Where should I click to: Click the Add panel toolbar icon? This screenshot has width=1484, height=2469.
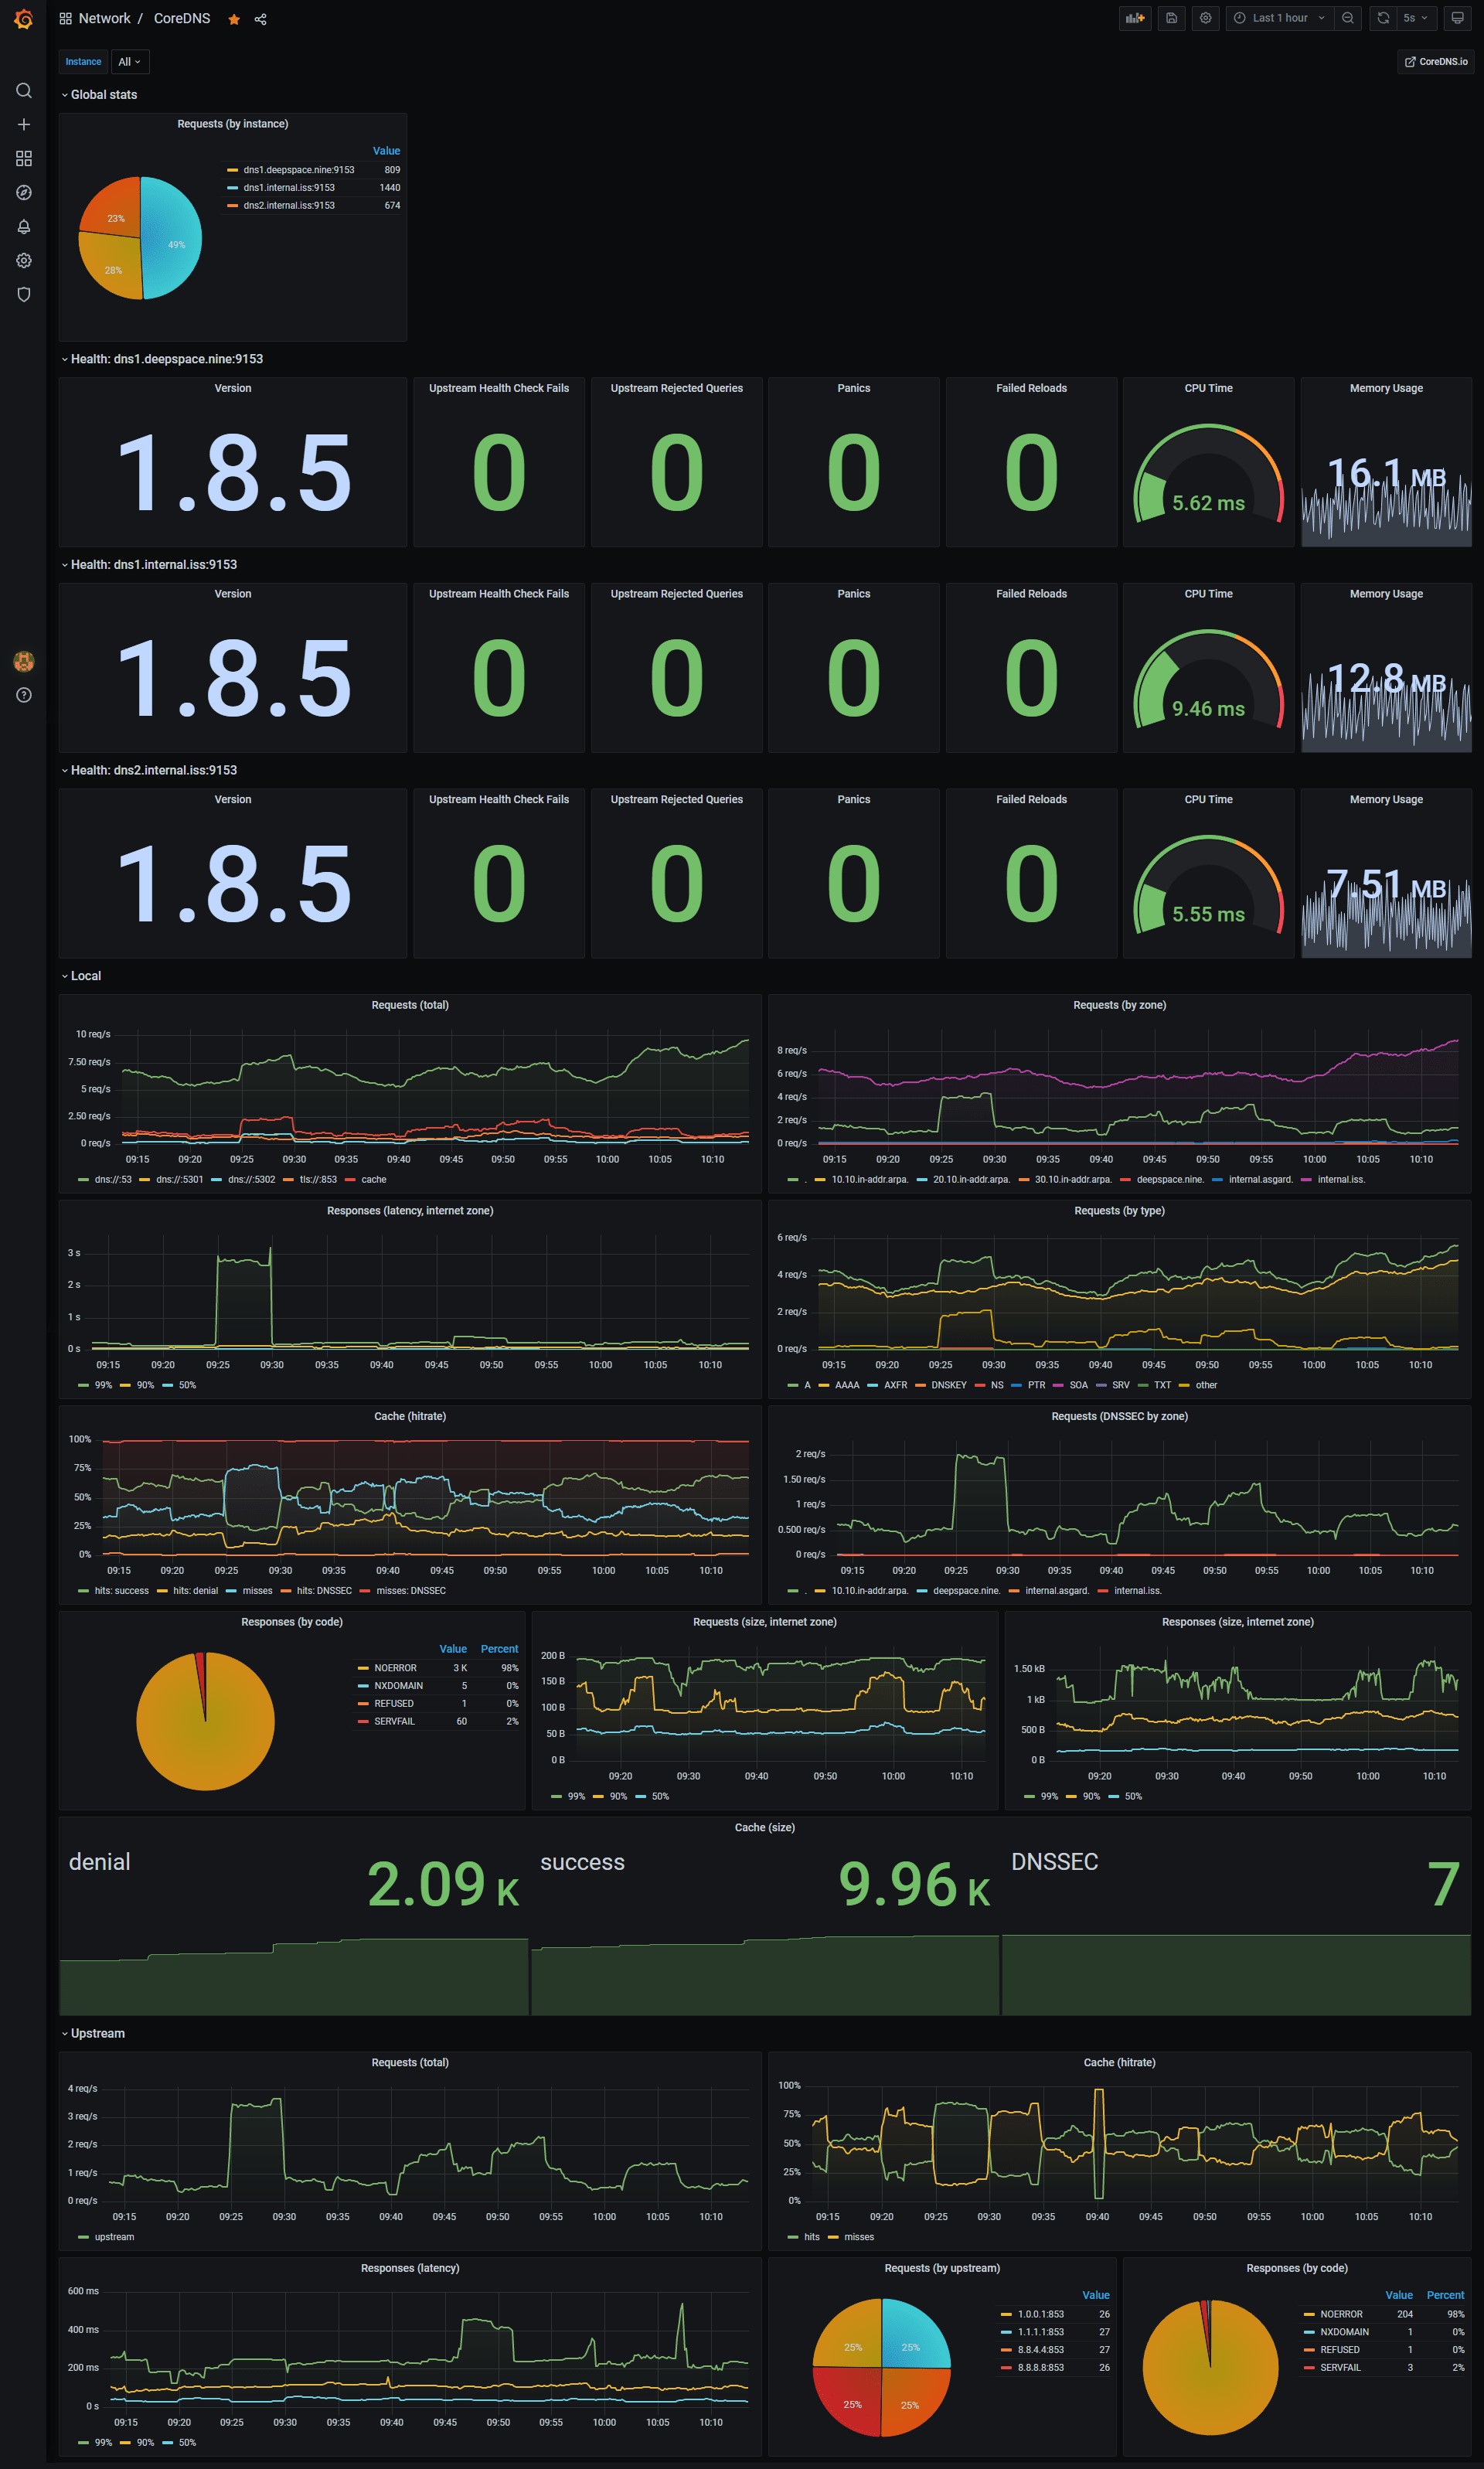[x=1134, y=18]
